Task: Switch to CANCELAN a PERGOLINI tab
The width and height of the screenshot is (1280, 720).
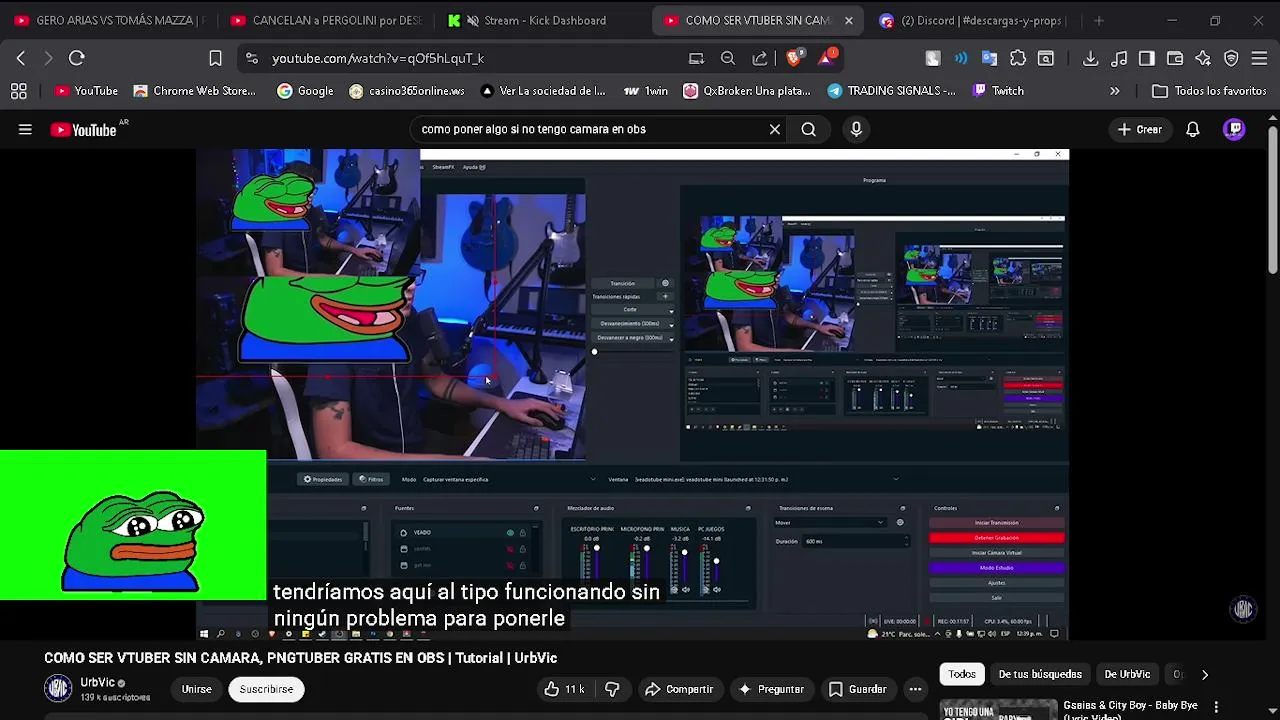Action: [x=326, y=20]
